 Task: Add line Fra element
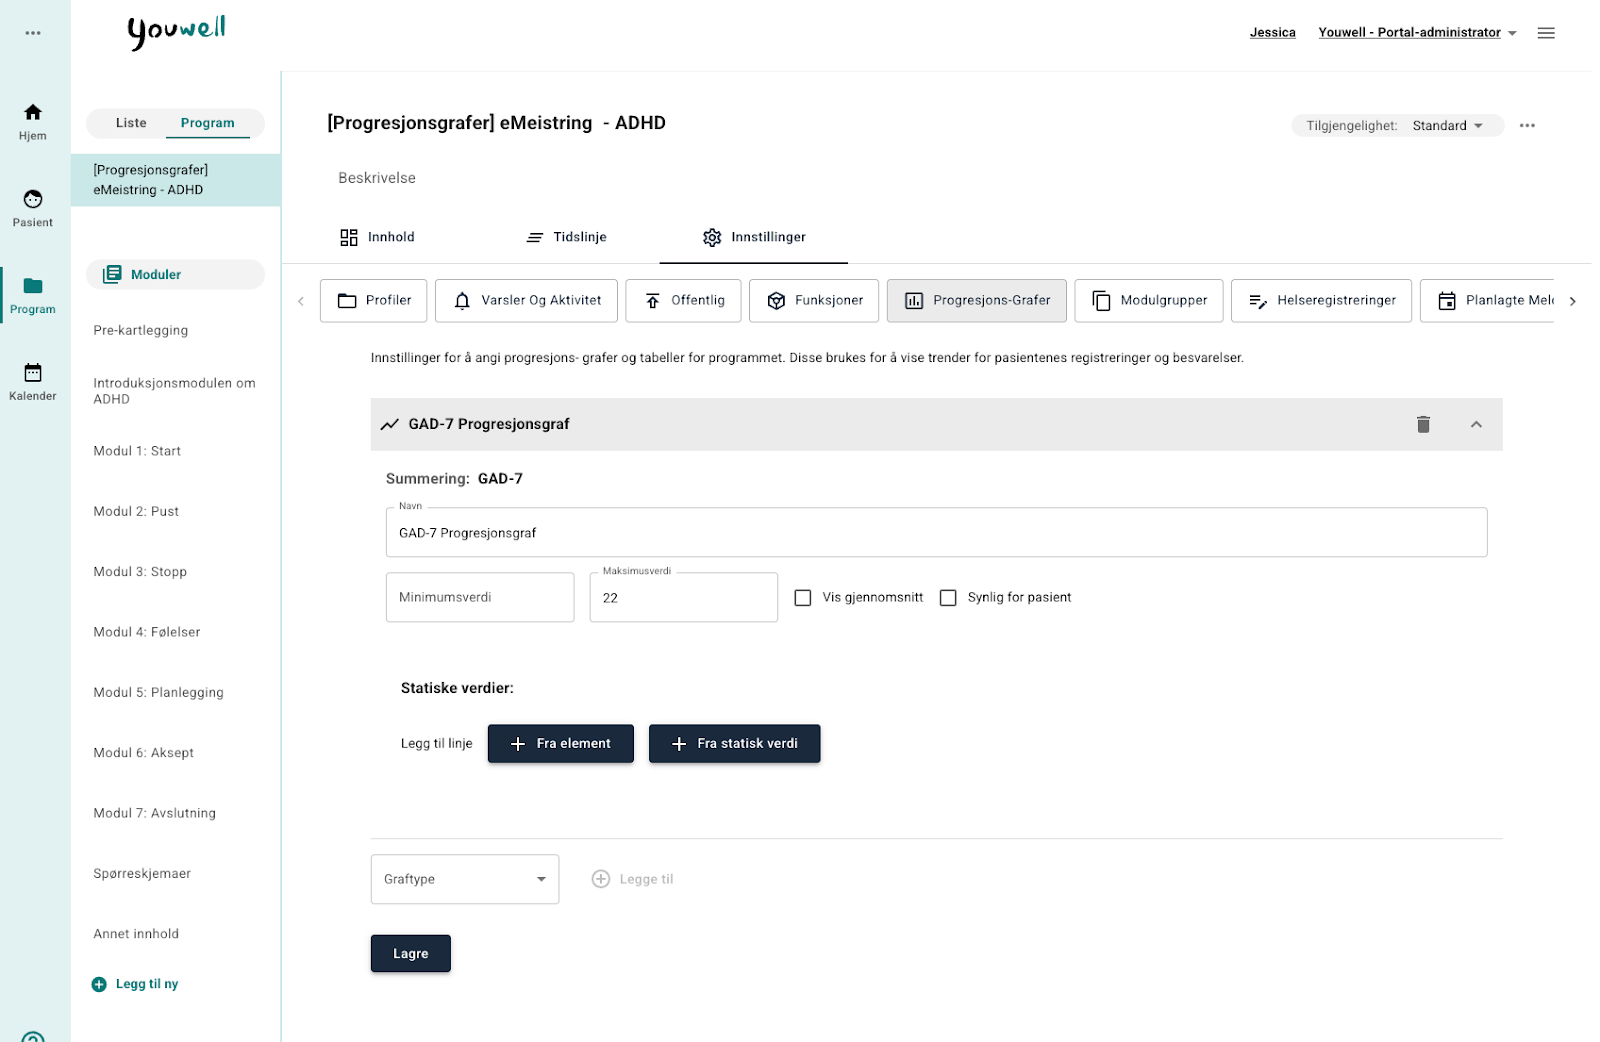click(561, 744)
